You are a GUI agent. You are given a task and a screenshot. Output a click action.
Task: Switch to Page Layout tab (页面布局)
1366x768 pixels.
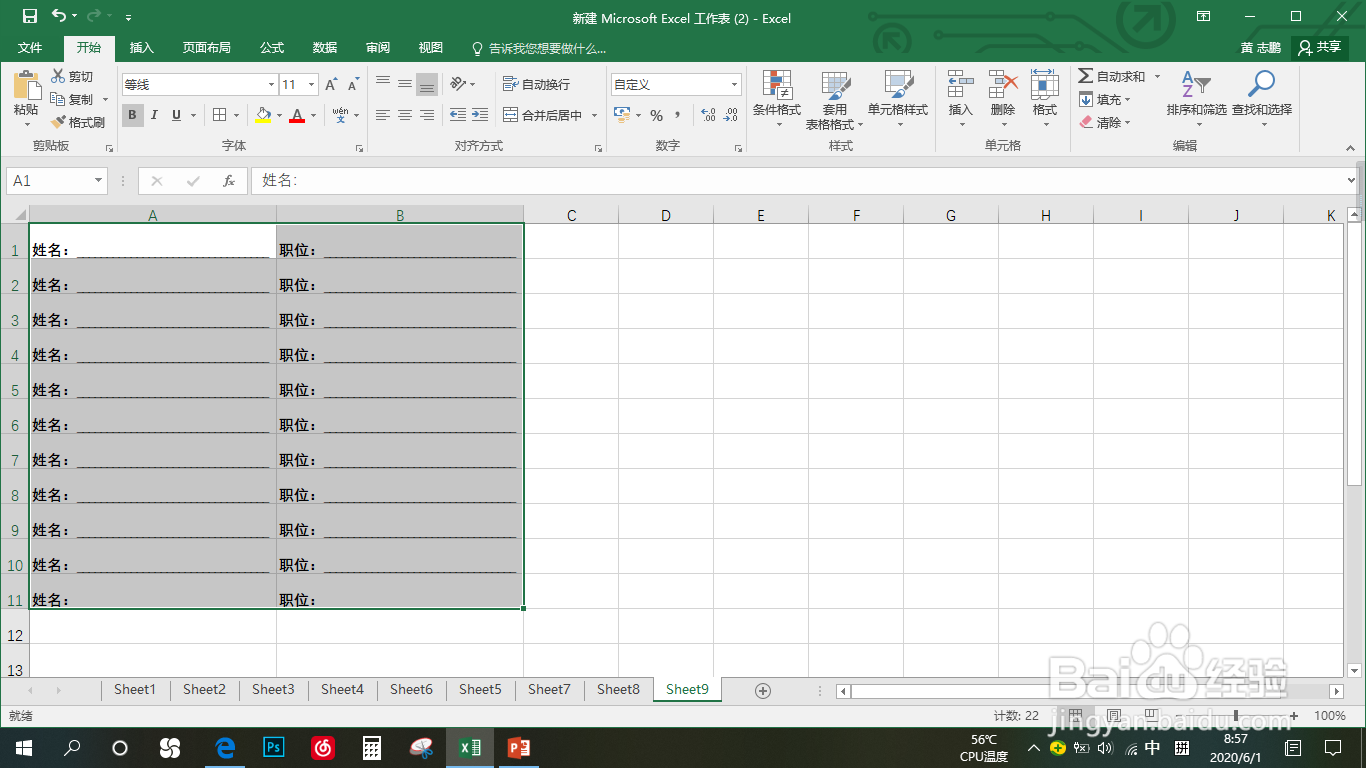pos(206,47)
